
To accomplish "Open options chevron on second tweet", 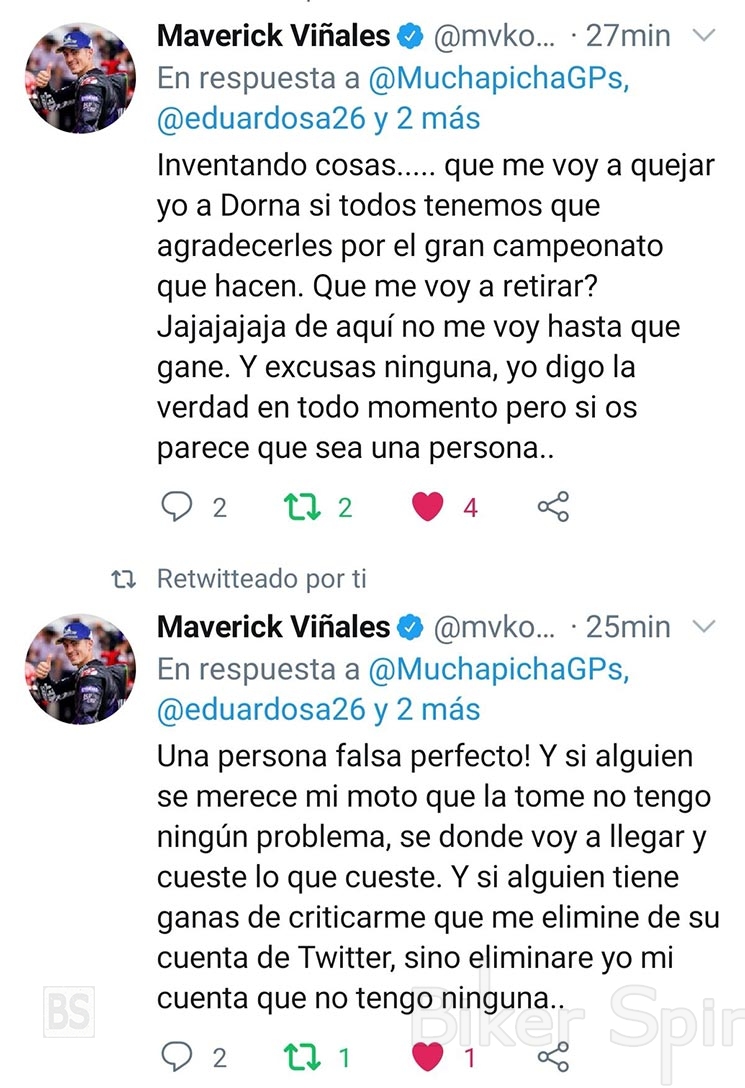I will pyautogui.click(x=704, y=627).
